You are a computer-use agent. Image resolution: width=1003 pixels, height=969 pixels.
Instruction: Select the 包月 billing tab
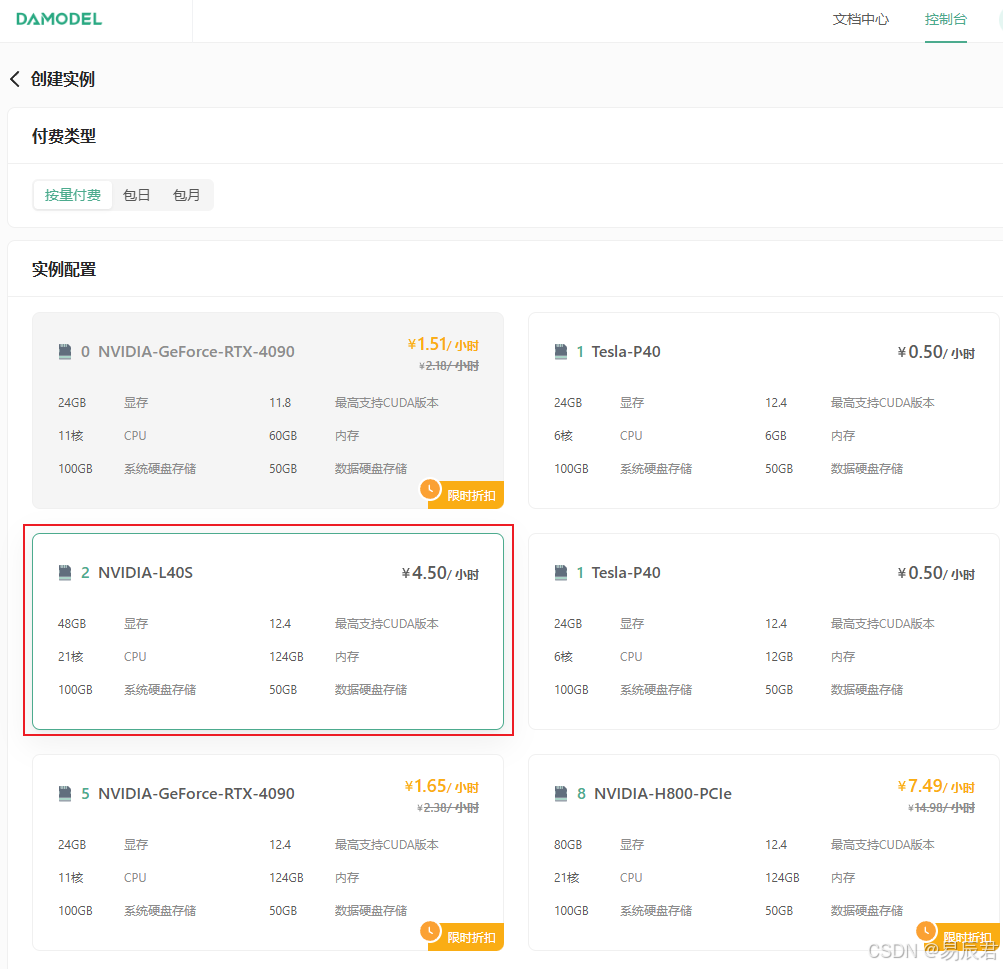point(187,195)
